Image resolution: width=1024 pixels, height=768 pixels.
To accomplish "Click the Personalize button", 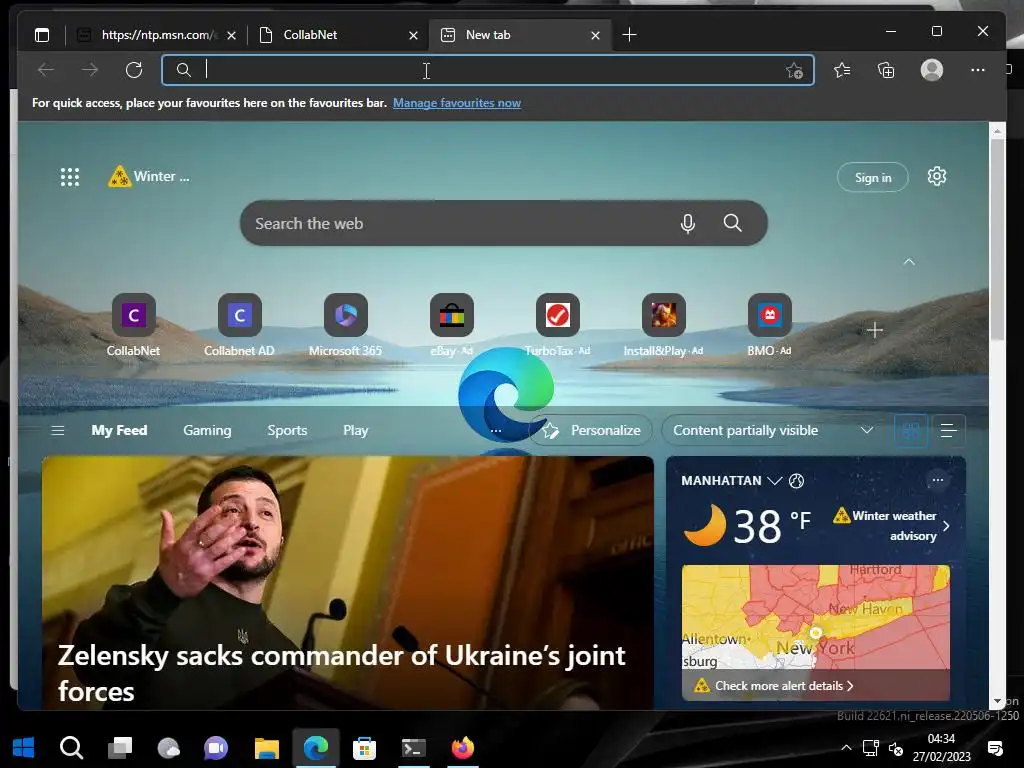I will pyautogui.click(x=591, y=430).
